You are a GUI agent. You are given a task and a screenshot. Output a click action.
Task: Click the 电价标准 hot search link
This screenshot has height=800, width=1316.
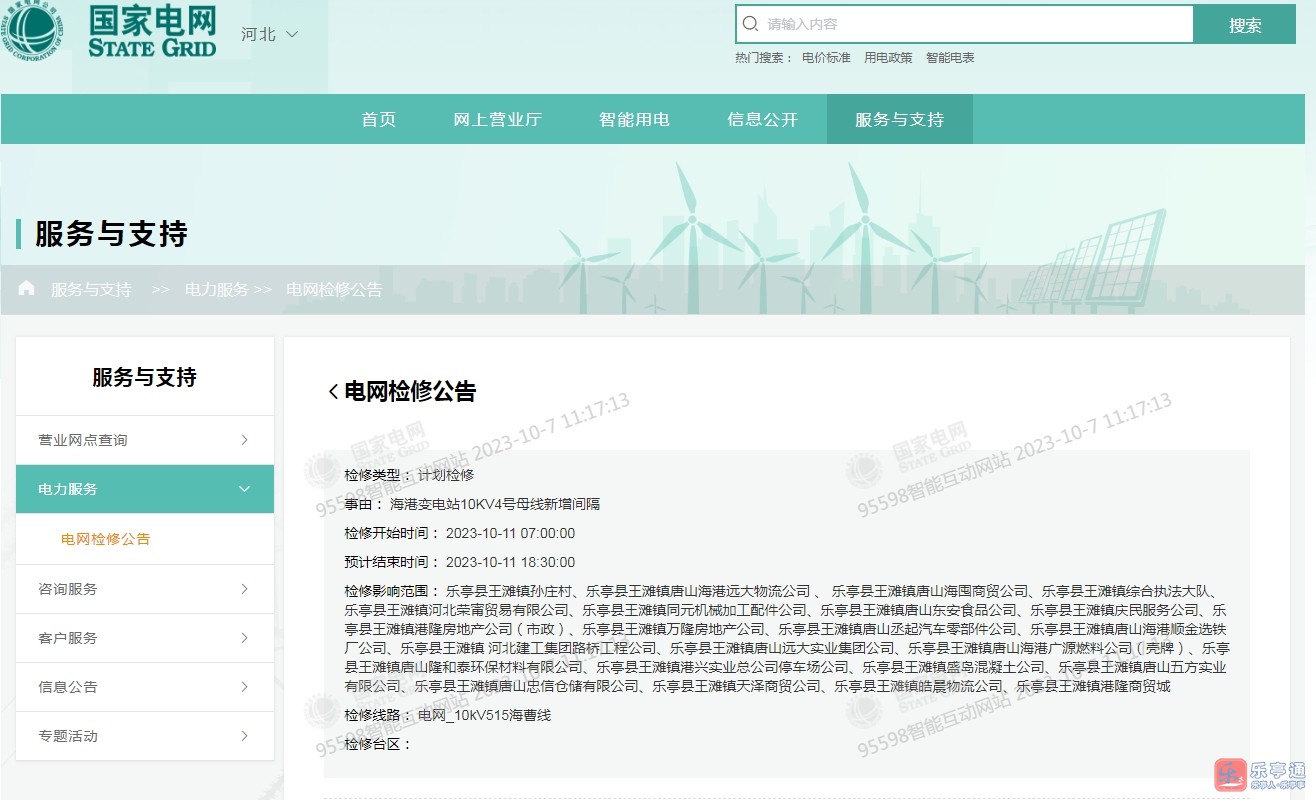[x=826, y=58]
